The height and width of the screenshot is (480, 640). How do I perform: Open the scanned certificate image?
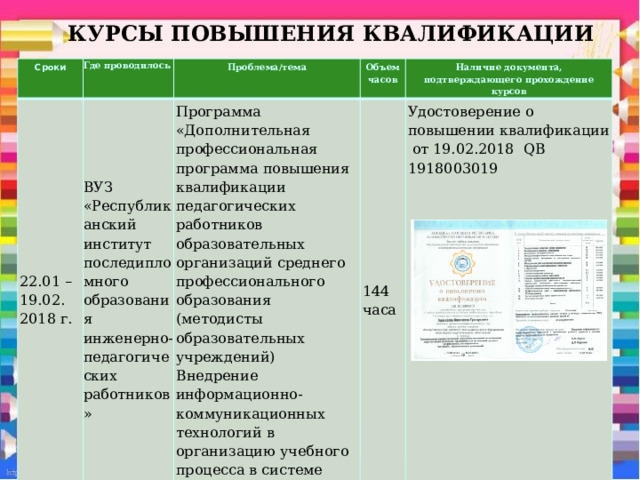[509, 290]
